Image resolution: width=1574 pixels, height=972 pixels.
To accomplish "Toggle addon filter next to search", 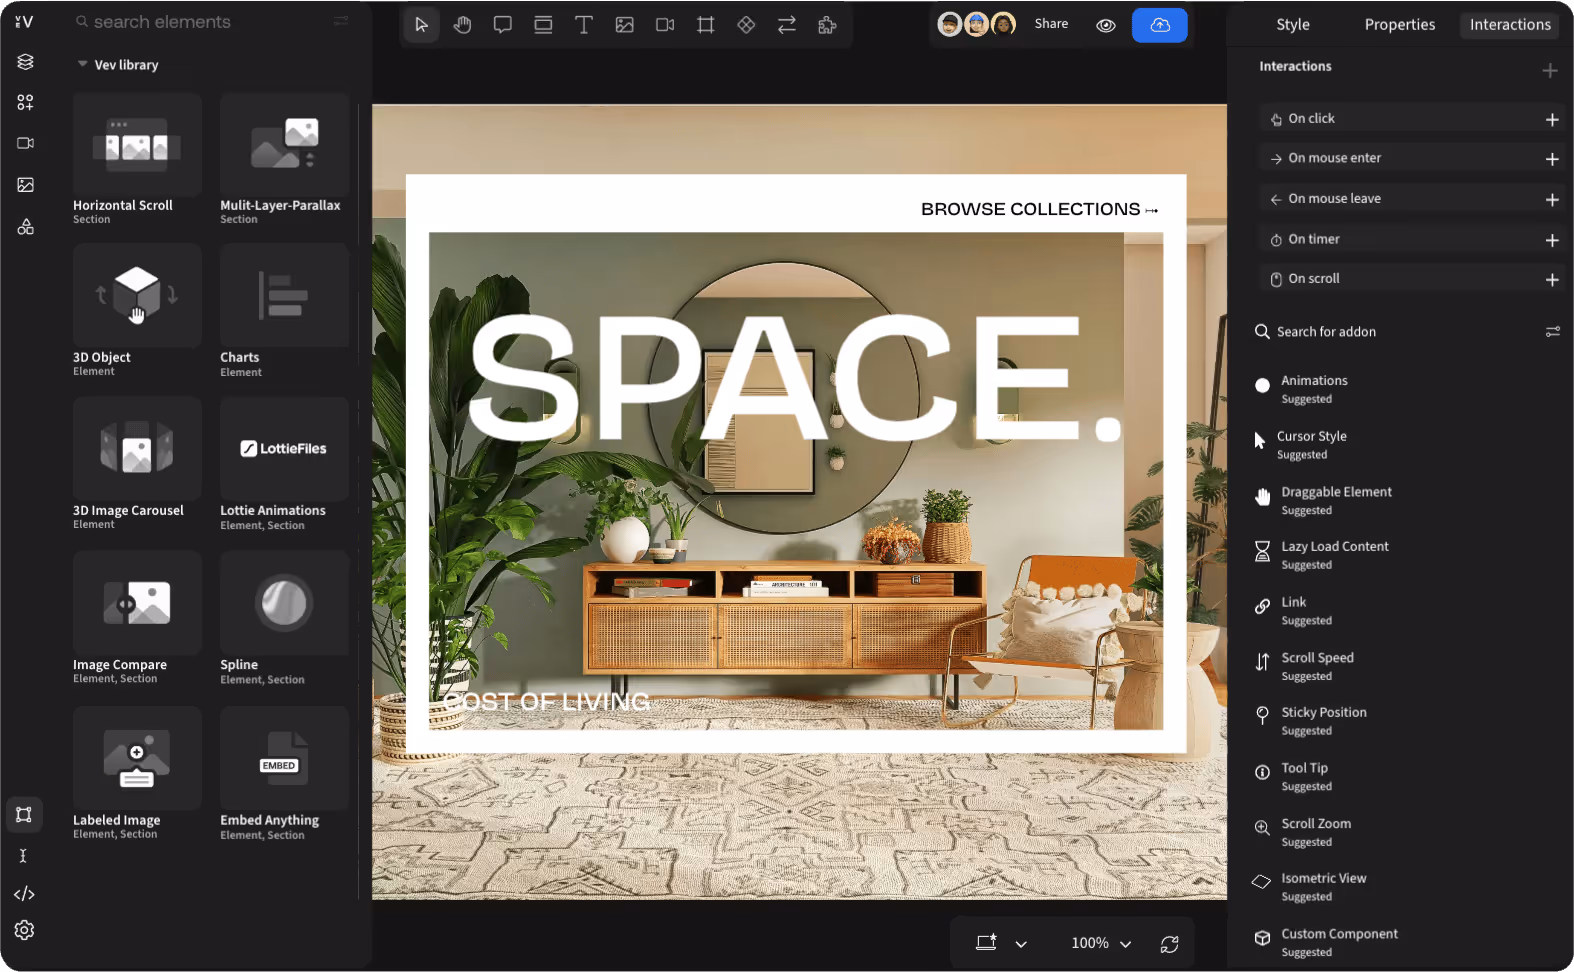I will tap(1552, 332).
